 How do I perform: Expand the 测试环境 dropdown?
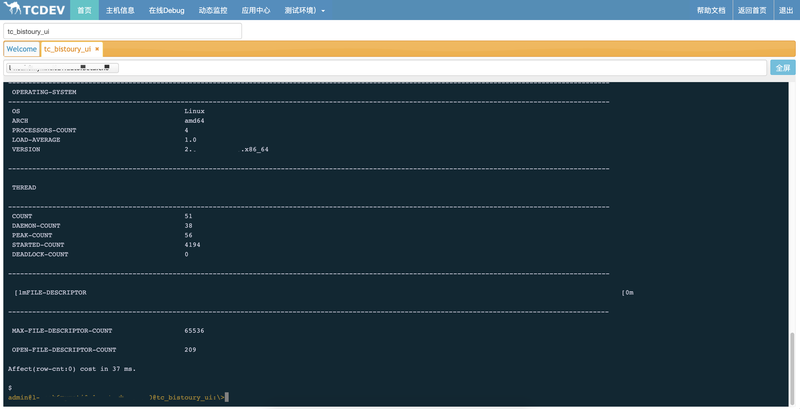click(305, 10)
